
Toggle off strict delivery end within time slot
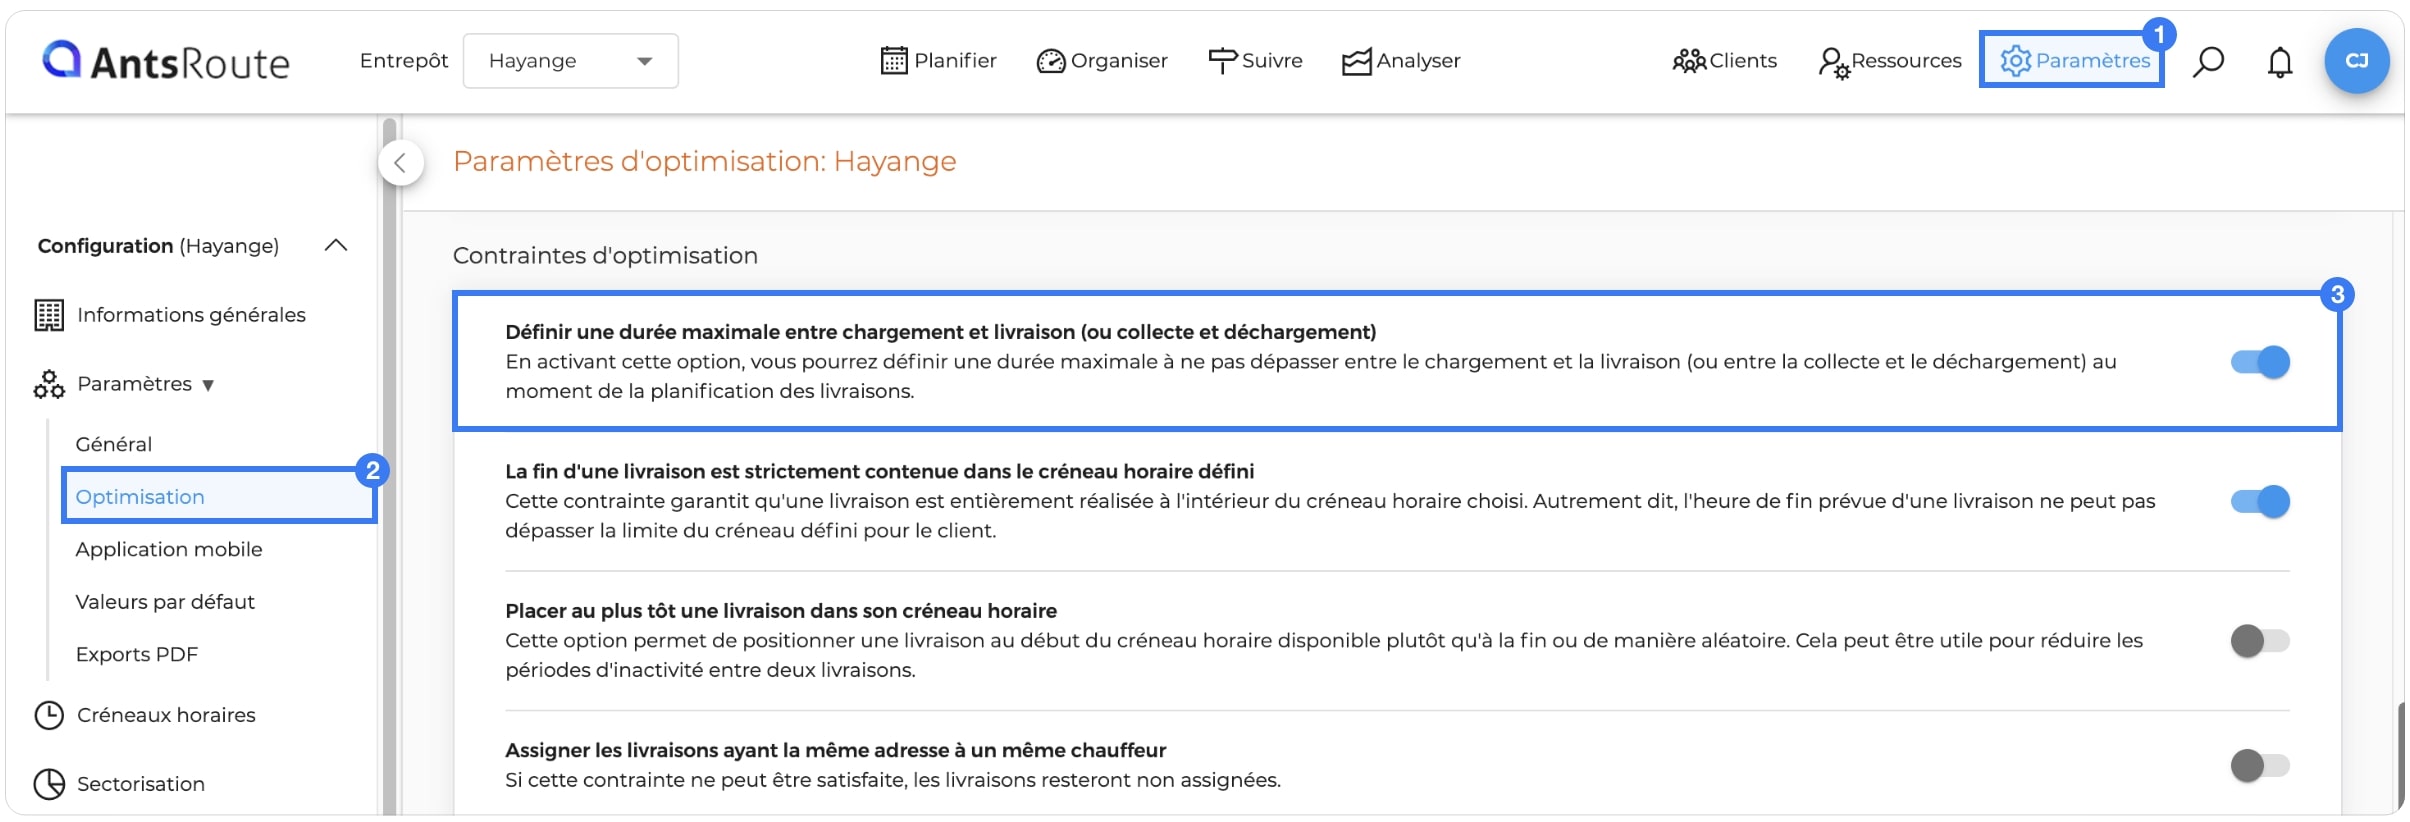coord(2260,501)
